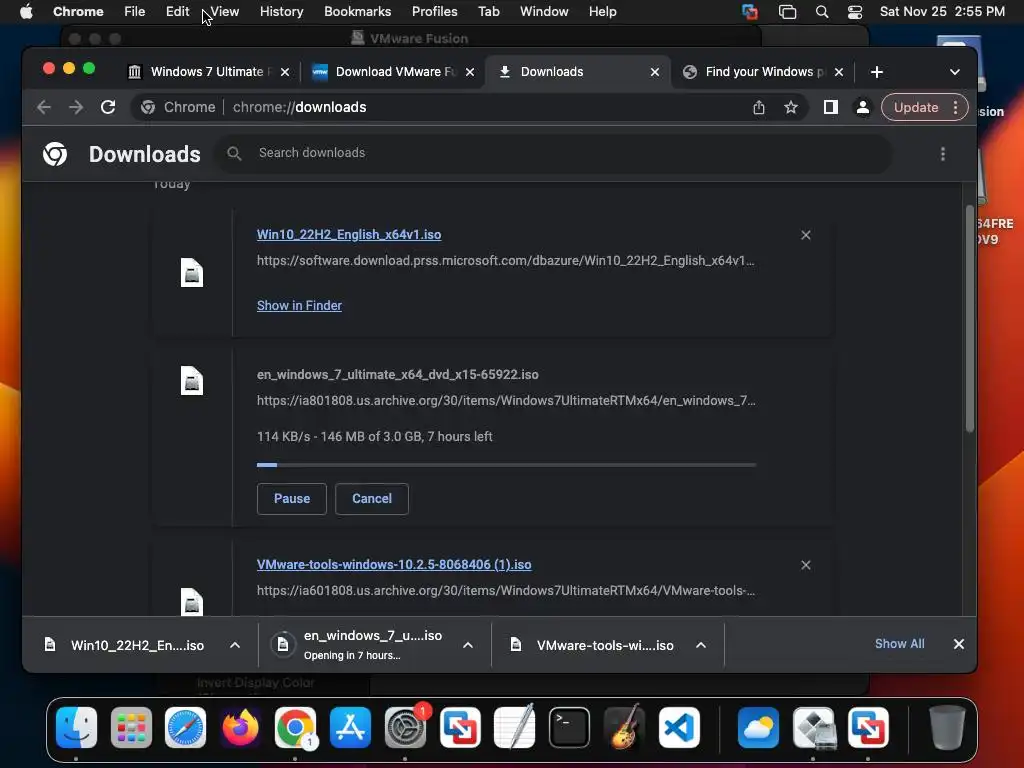Screen dimensions: 1024x768
Task: Click the Windows 7 download progress bar
Action: pyautogui.click(x=506, y=465)
